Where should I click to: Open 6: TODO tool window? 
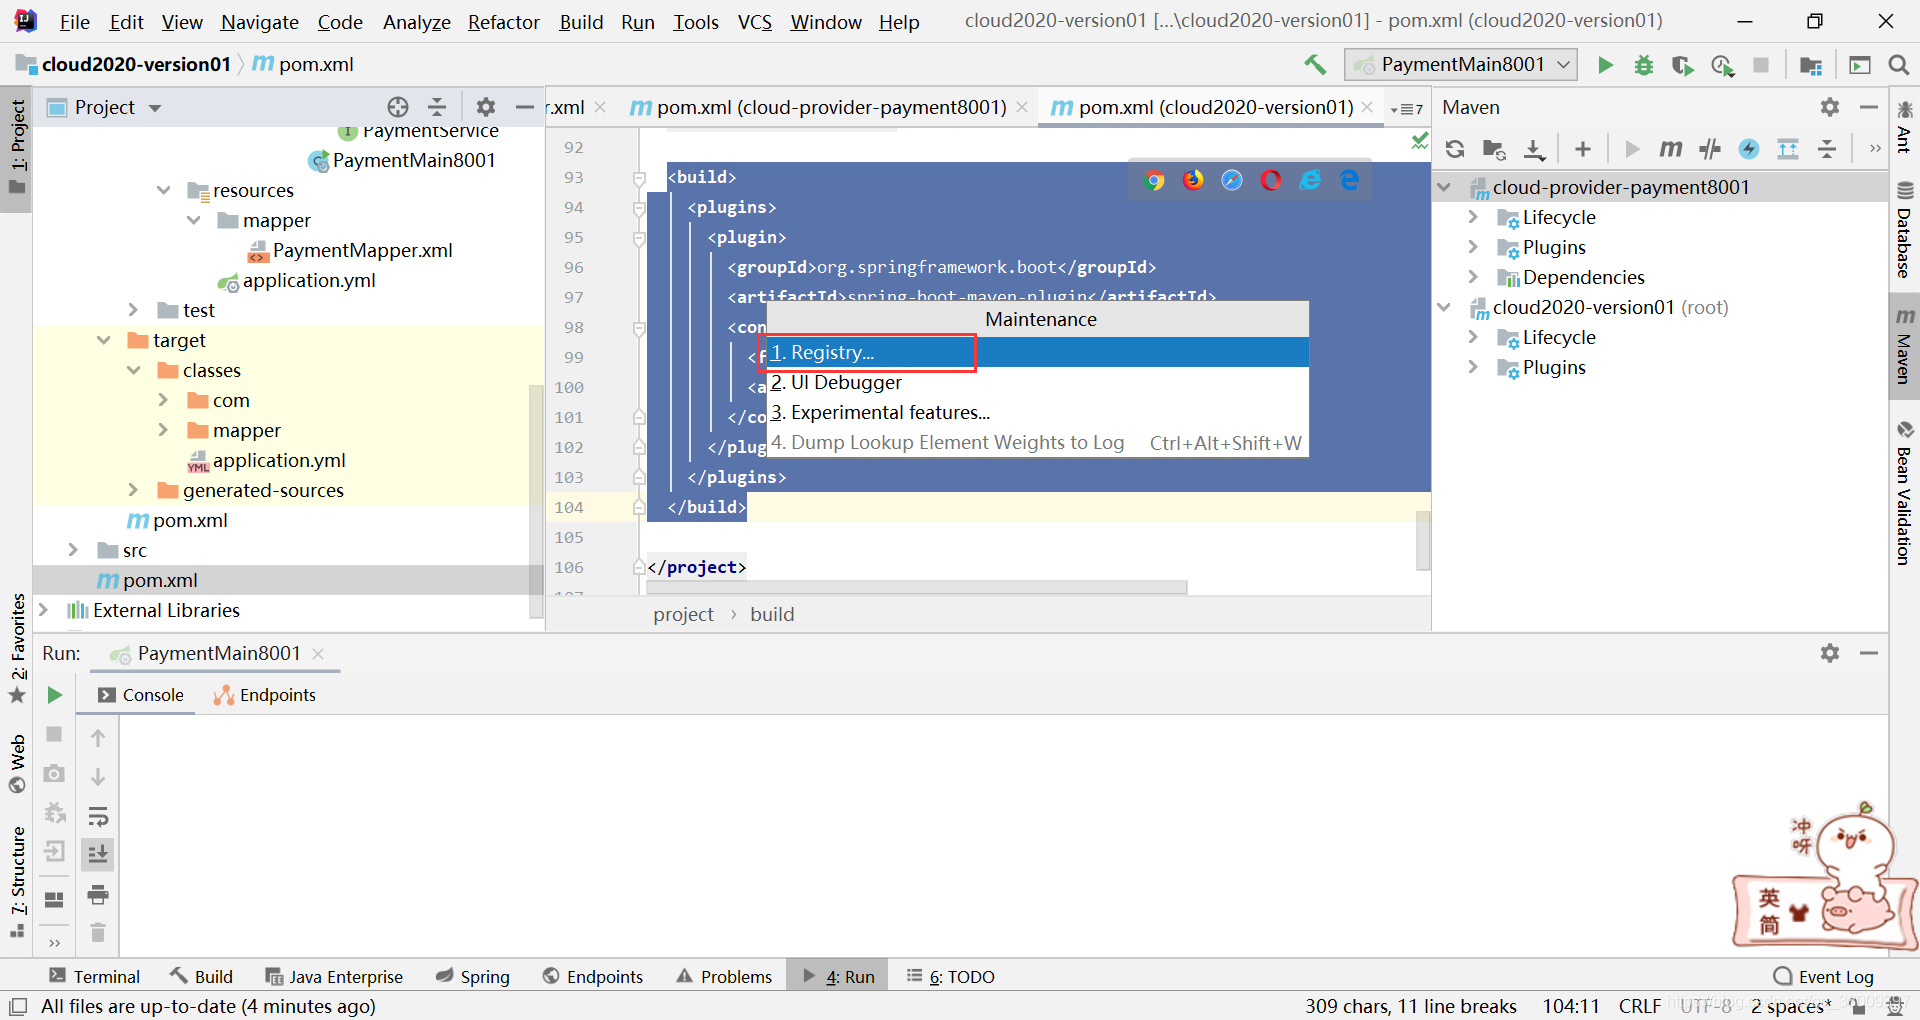click(x=951, y=976)
